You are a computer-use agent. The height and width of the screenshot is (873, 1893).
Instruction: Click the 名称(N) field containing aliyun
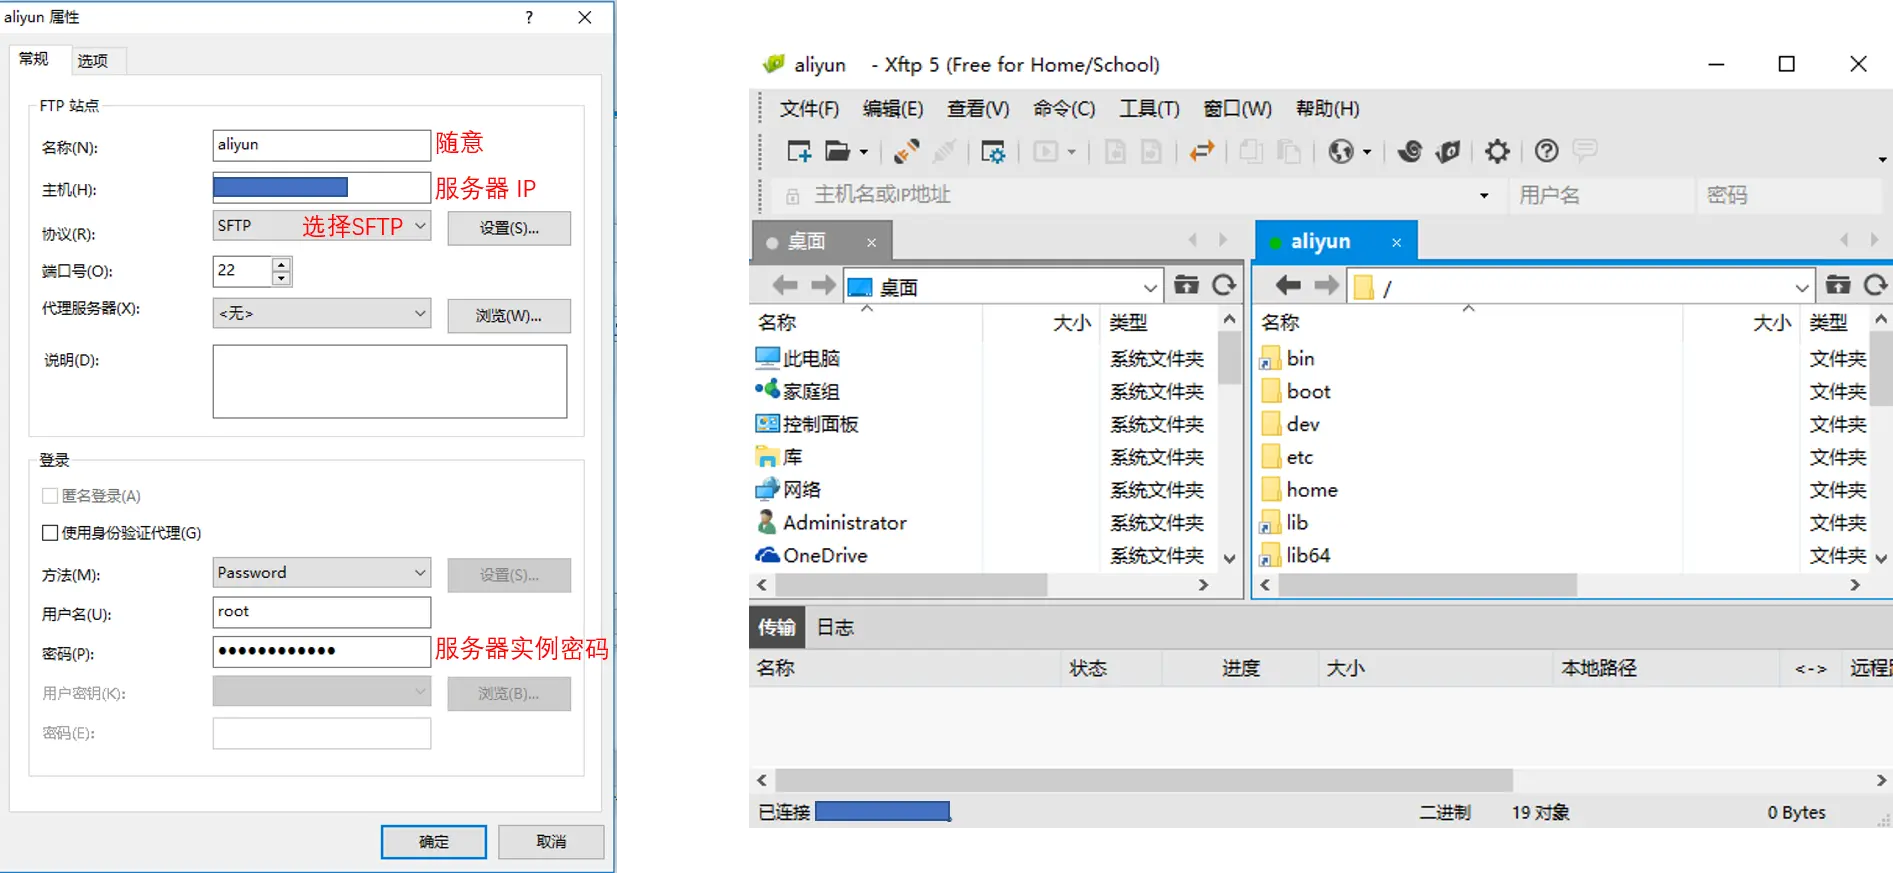[322, 145]
